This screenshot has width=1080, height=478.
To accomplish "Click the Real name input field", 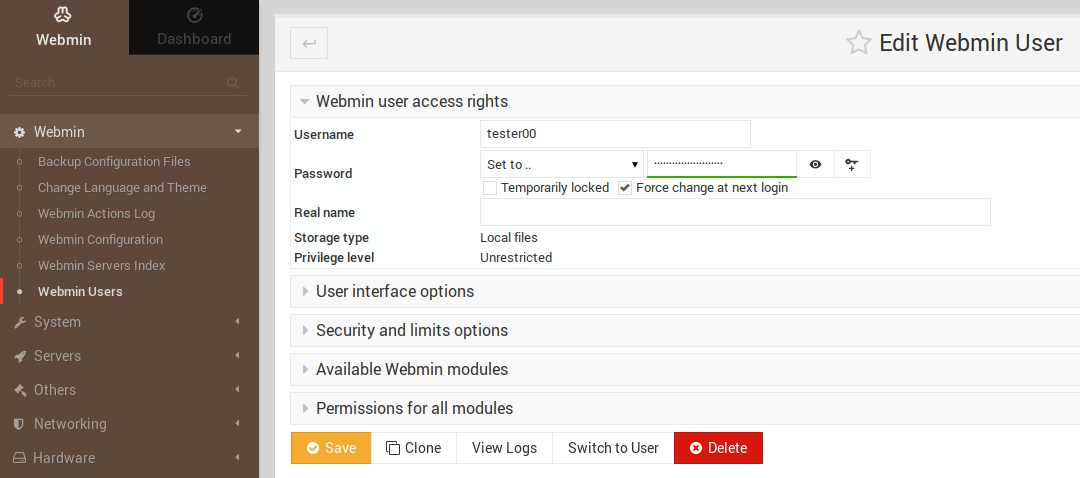I will [x=735, y=212].
